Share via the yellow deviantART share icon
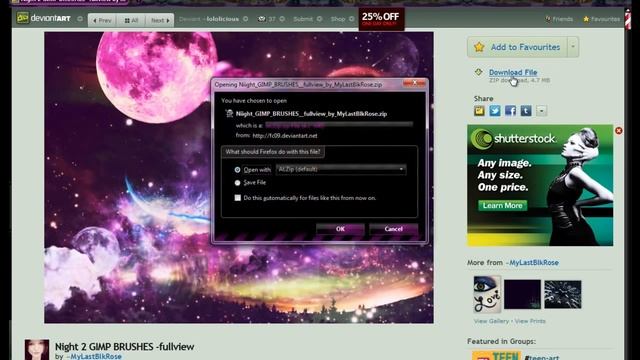 point(479,111)
